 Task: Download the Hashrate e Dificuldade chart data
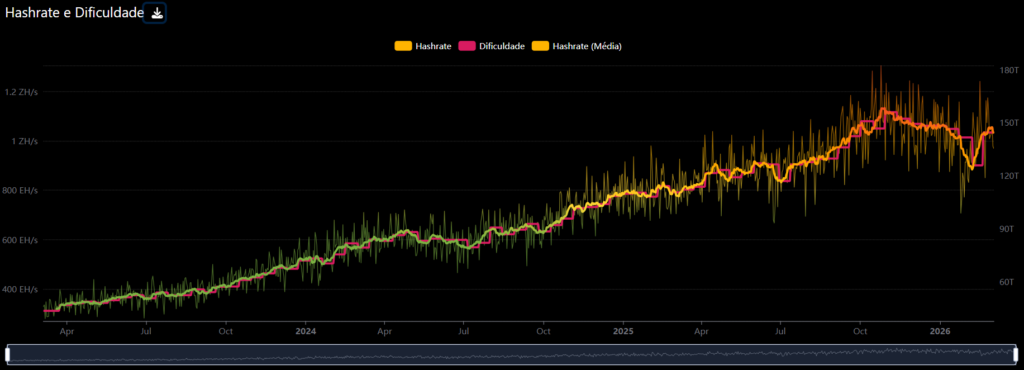pyautogui.click(x=157, y=13)
